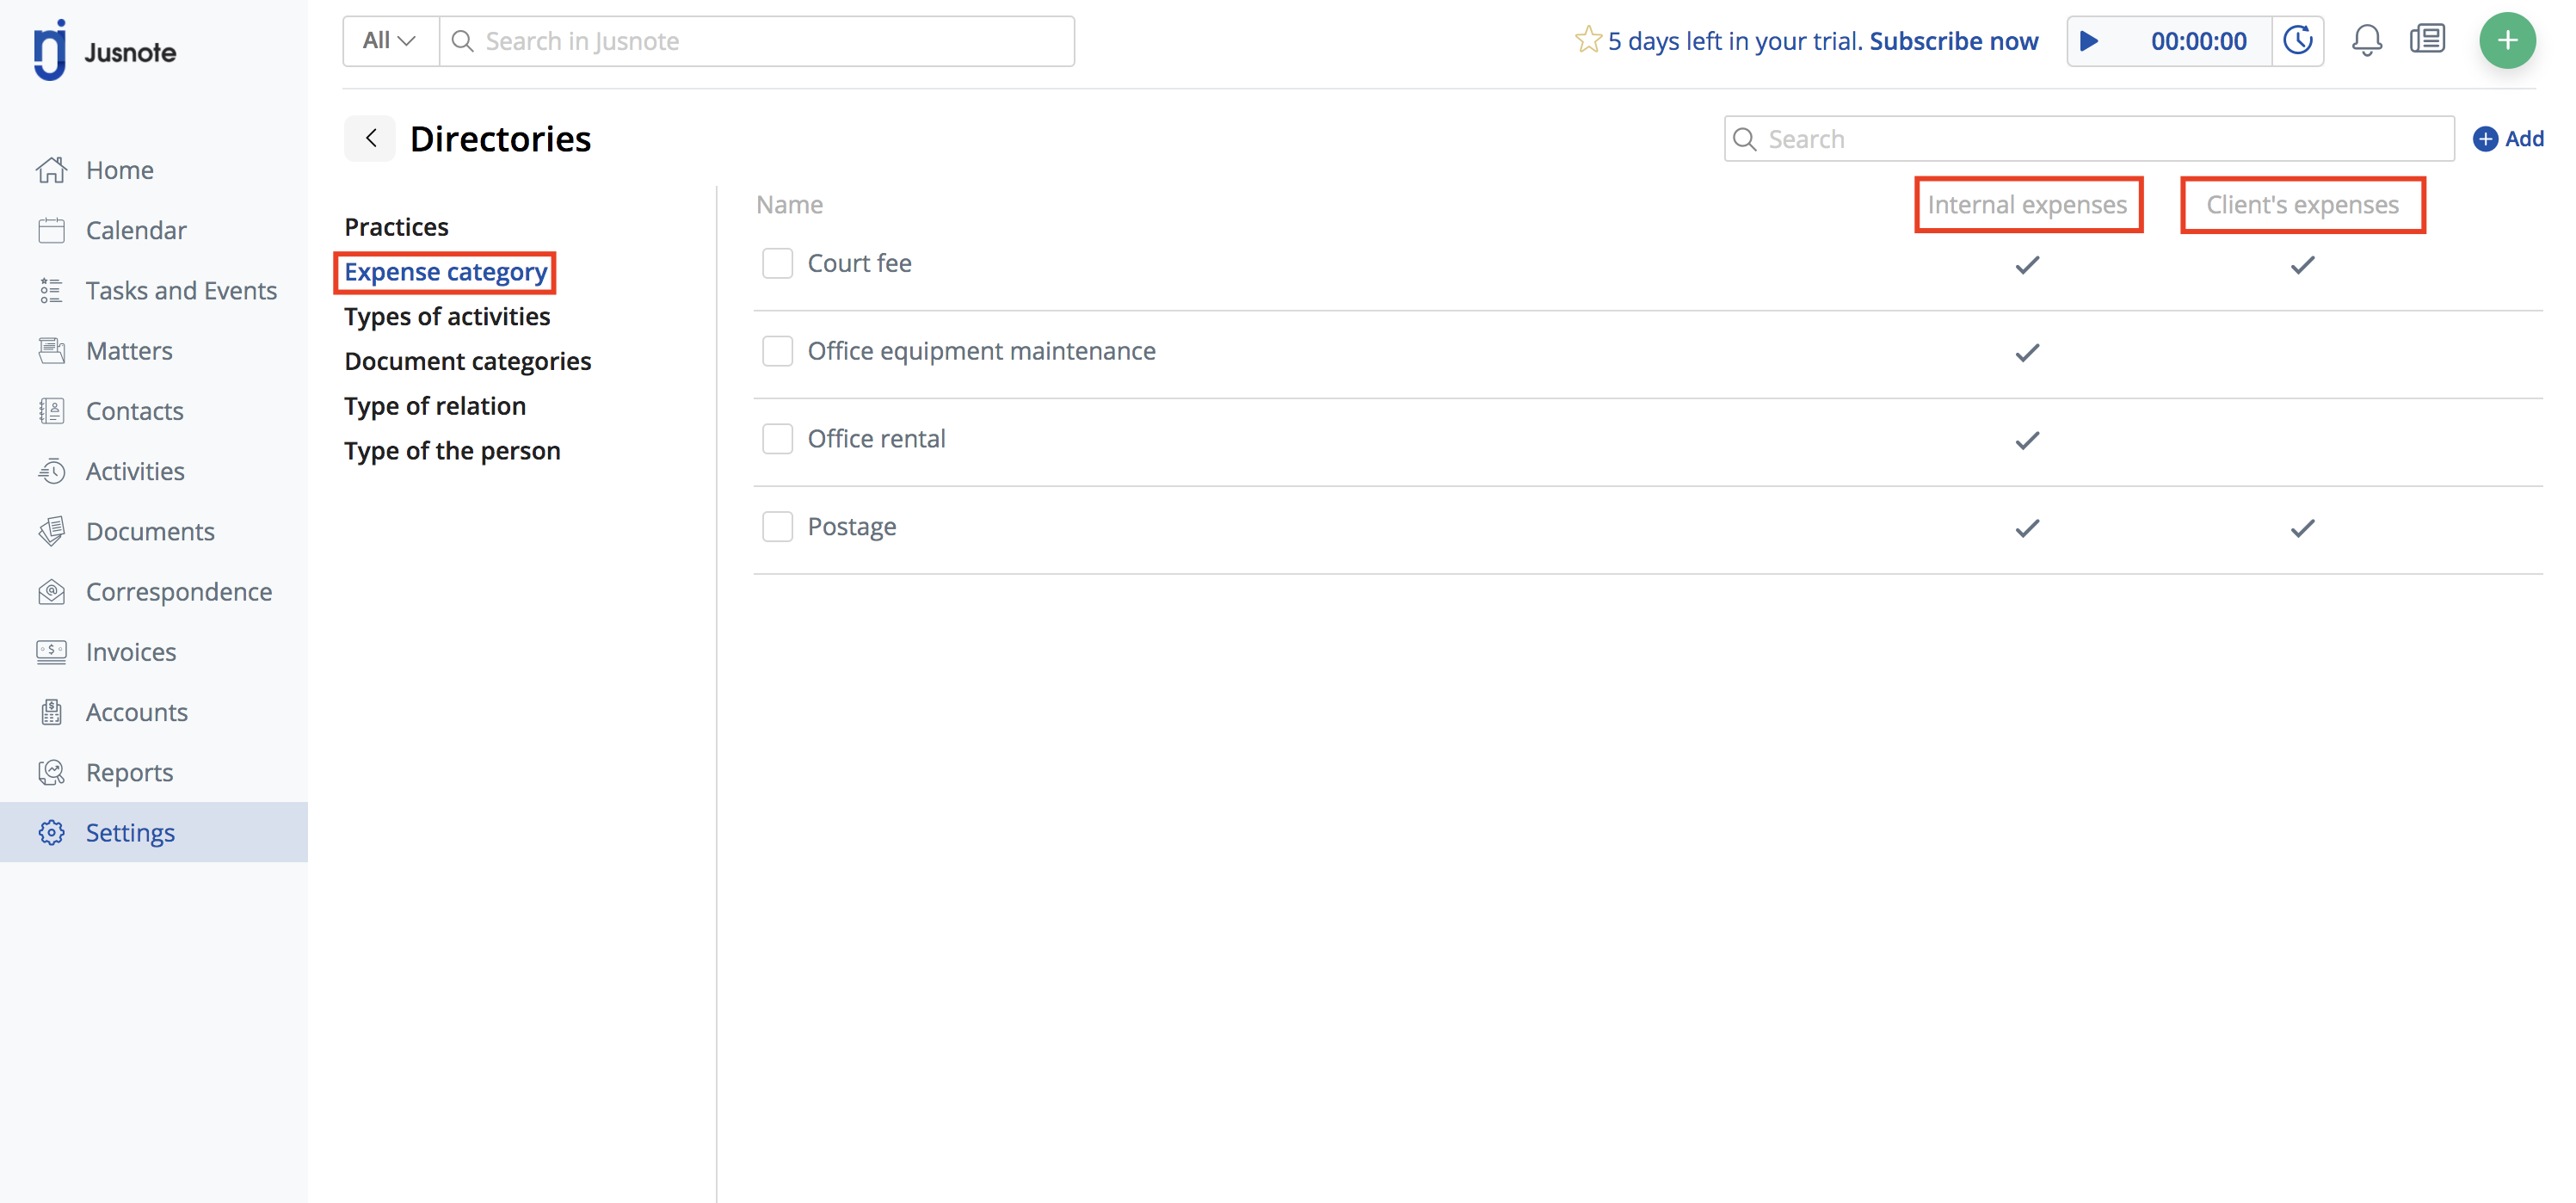Open the Activities section
The height and width of the screenshot is (1203, 2576).
click(135, 471)
